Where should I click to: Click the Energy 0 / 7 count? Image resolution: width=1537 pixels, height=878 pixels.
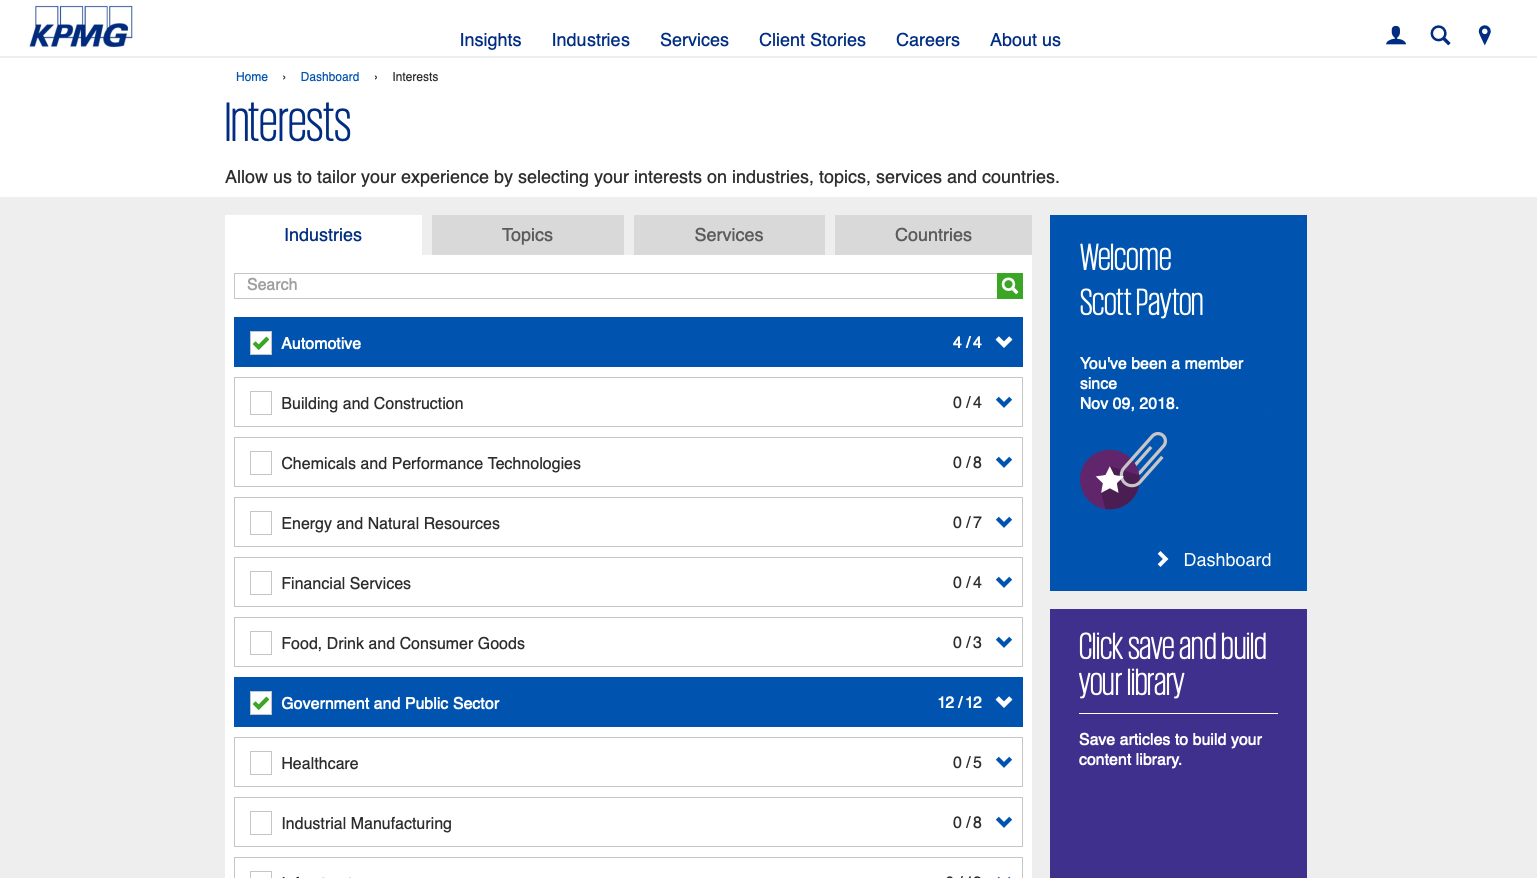(x=967, y=522)
